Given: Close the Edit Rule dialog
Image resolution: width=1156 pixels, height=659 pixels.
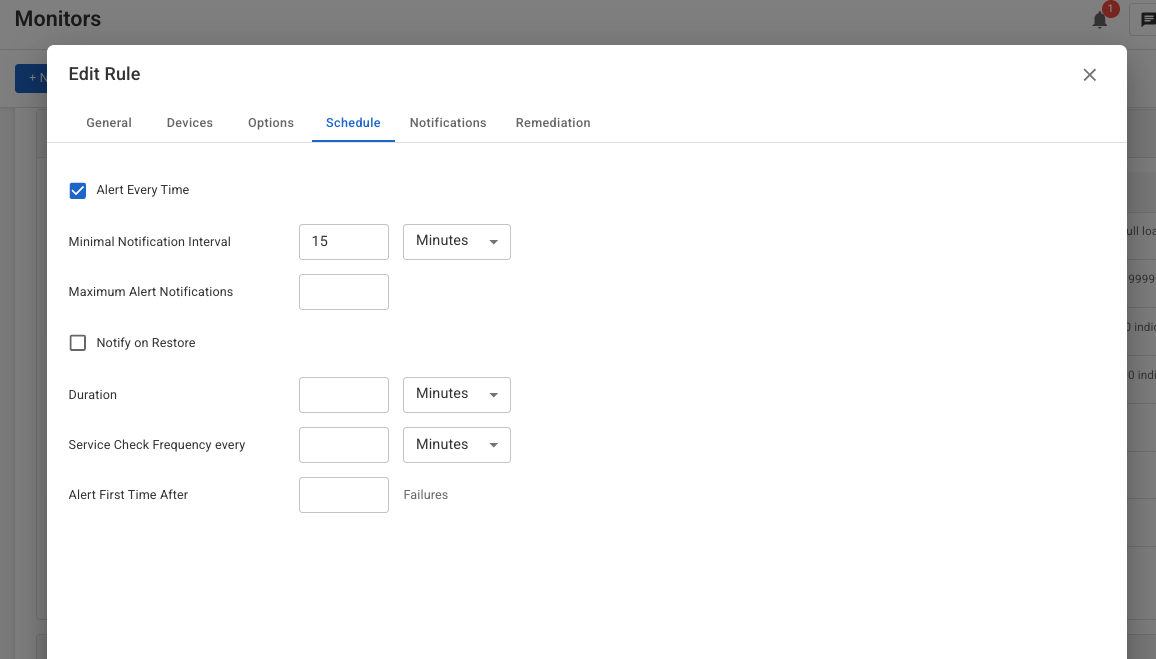Looking at the screenshot, I should pos(1089,74).
